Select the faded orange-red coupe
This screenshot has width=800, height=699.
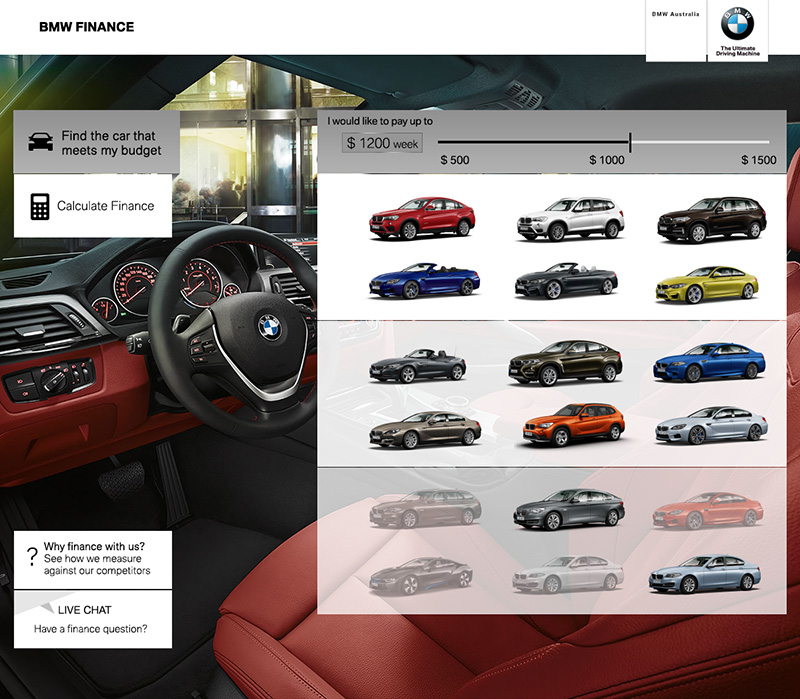tap(708, 510)
